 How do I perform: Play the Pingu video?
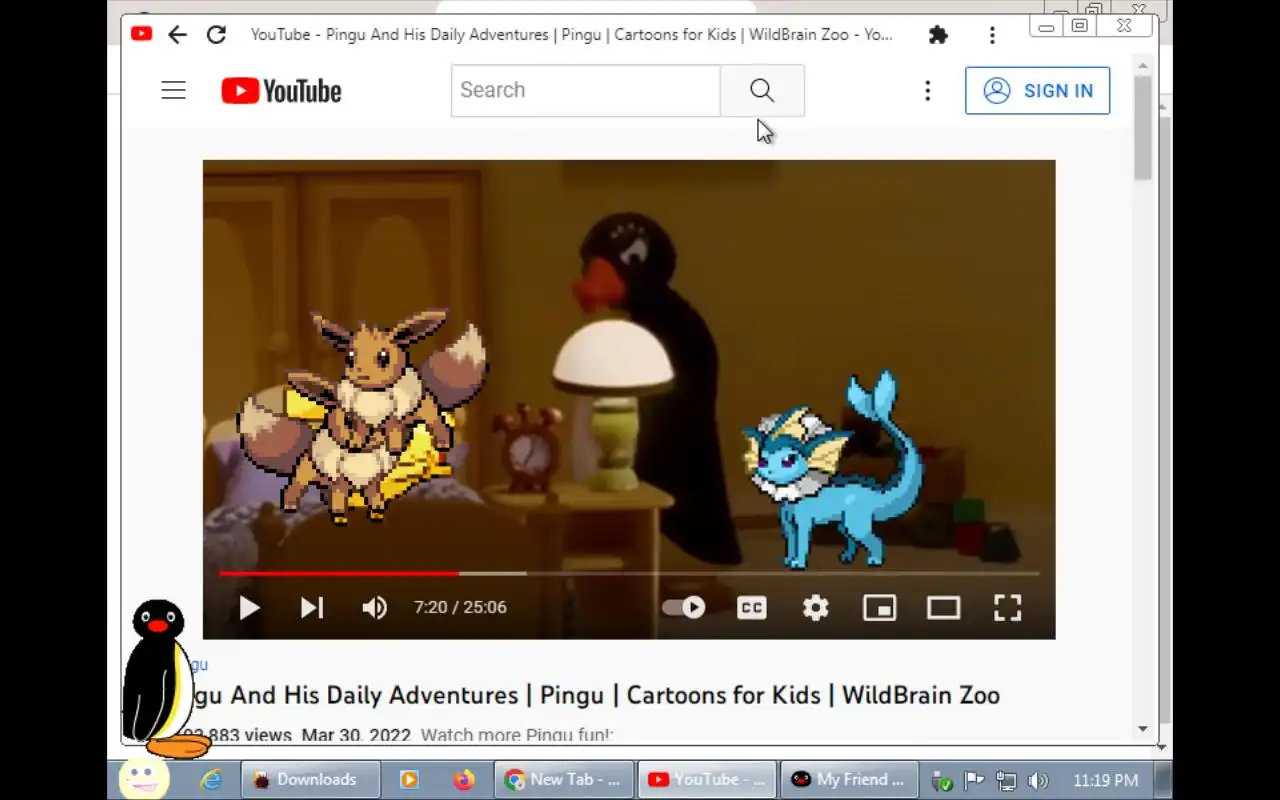click(x=249, y=607)
